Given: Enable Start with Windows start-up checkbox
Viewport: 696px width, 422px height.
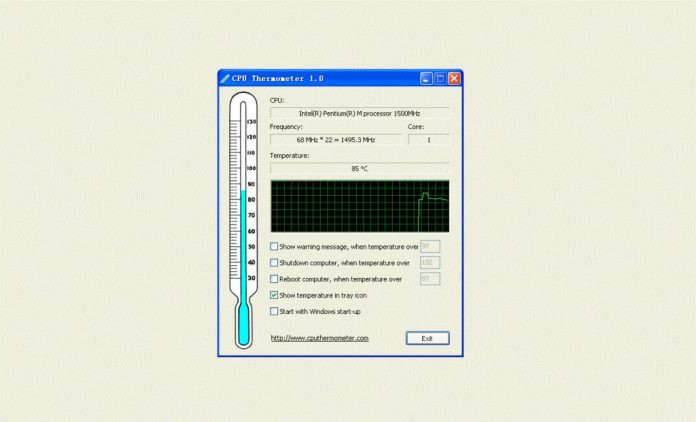Looking at the screenshot, I should click(x=274, y=312).
